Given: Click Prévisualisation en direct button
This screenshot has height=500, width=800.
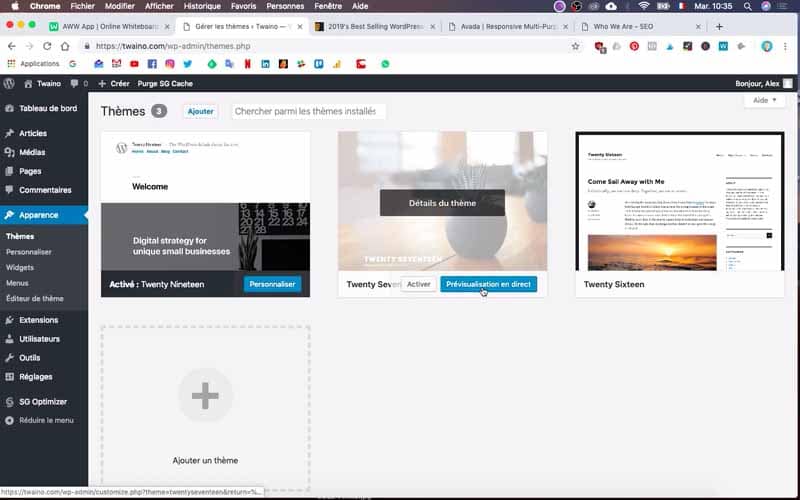Looking at the screenshot, I should point(488,284).
